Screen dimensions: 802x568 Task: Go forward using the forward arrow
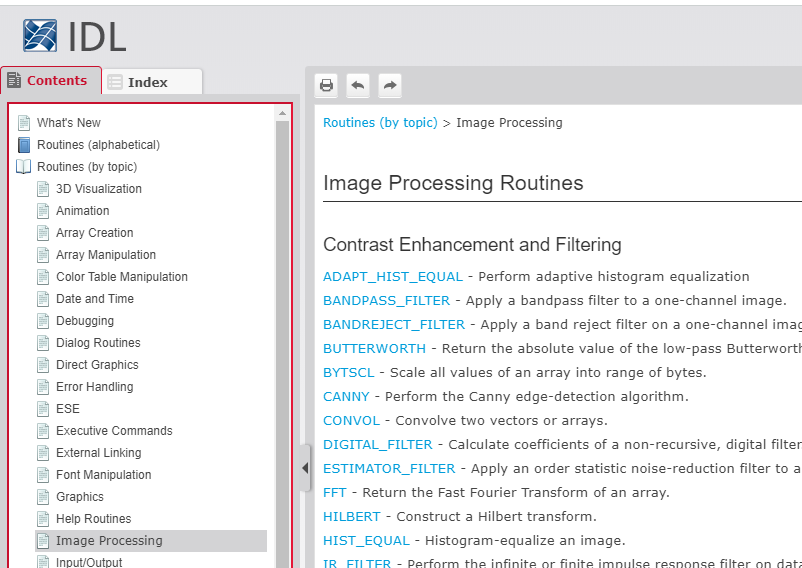pyautogui.click(x=390, y=85)
